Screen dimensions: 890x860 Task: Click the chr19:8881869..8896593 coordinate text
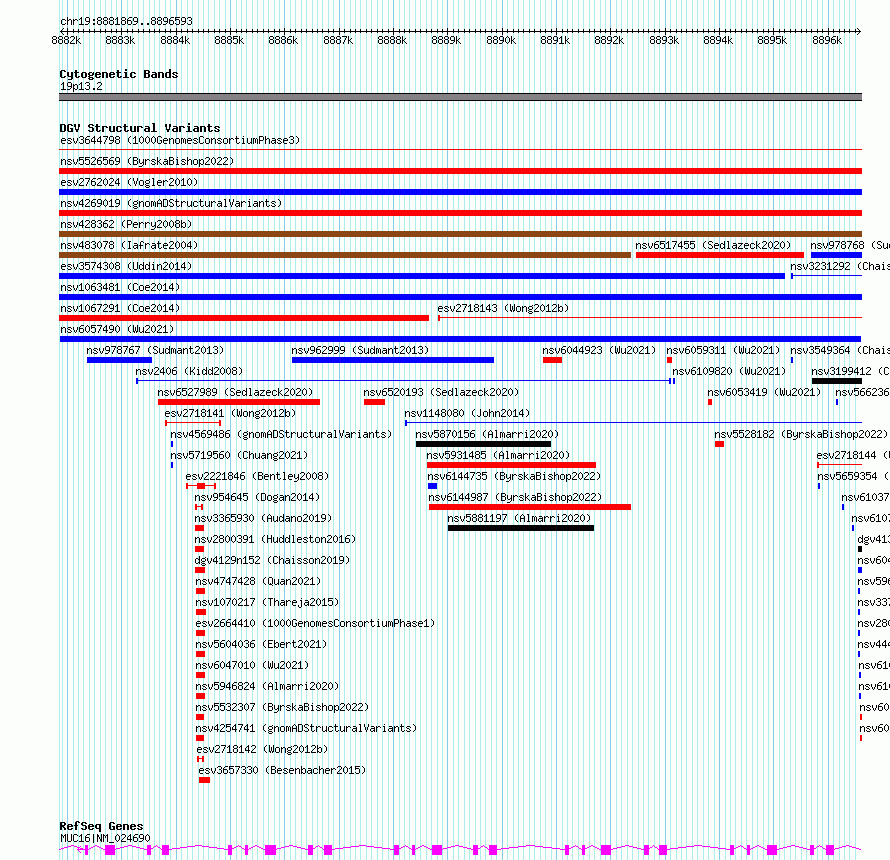click(126, 22)
